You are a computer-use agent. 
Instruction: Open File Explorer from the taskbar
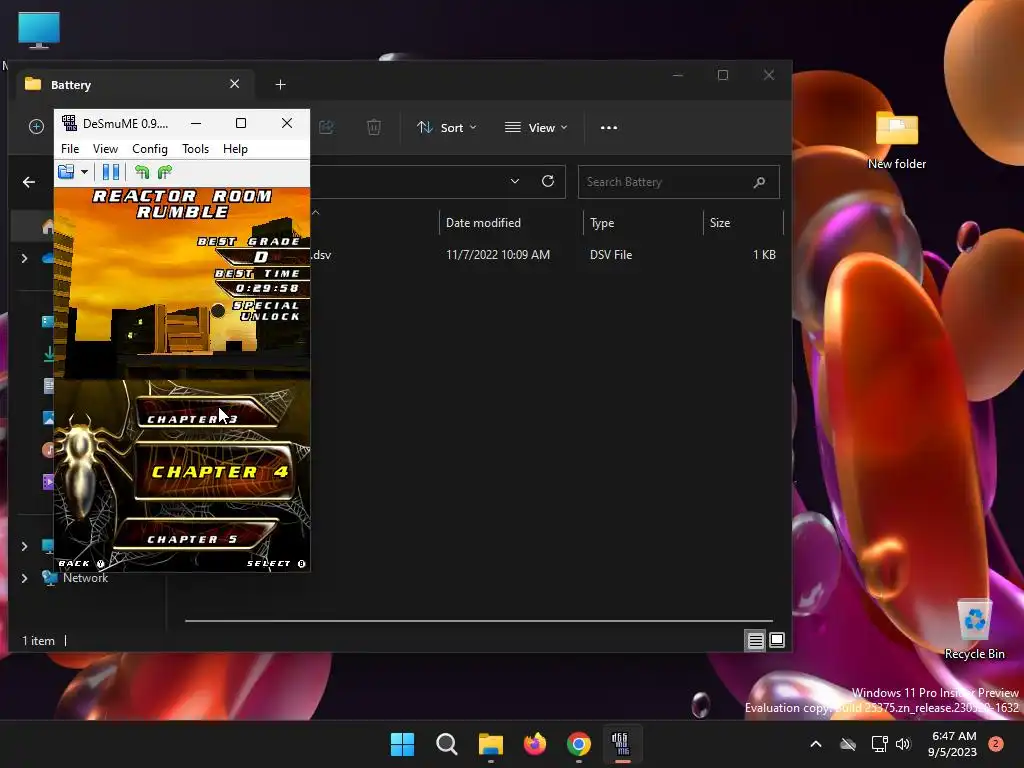[x=490, y=744]
